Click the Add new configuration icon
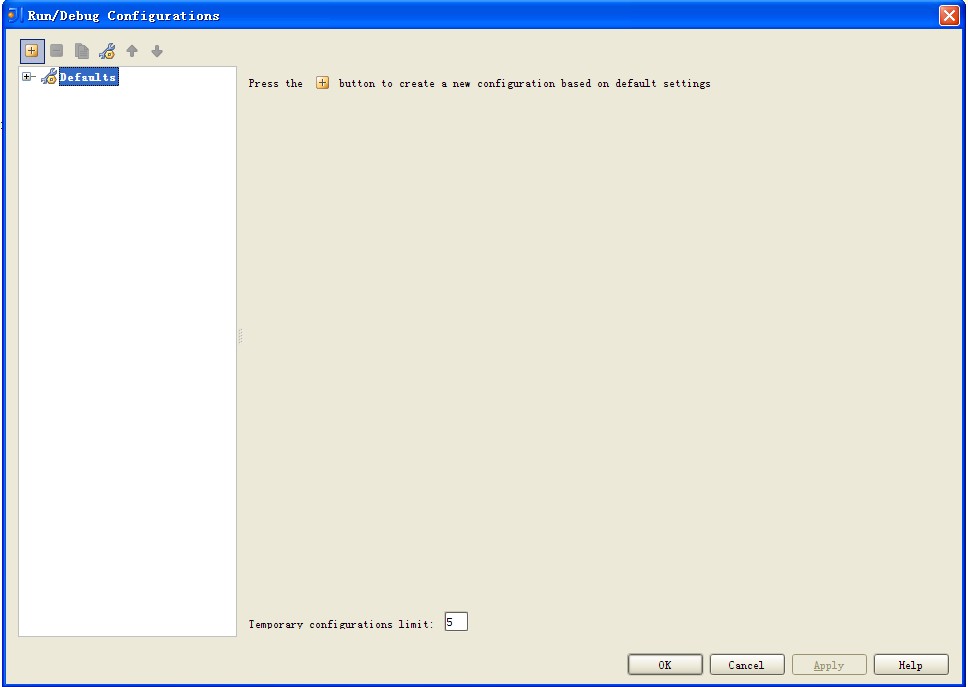This screenshot has height=687, width=968. [34, 50]
